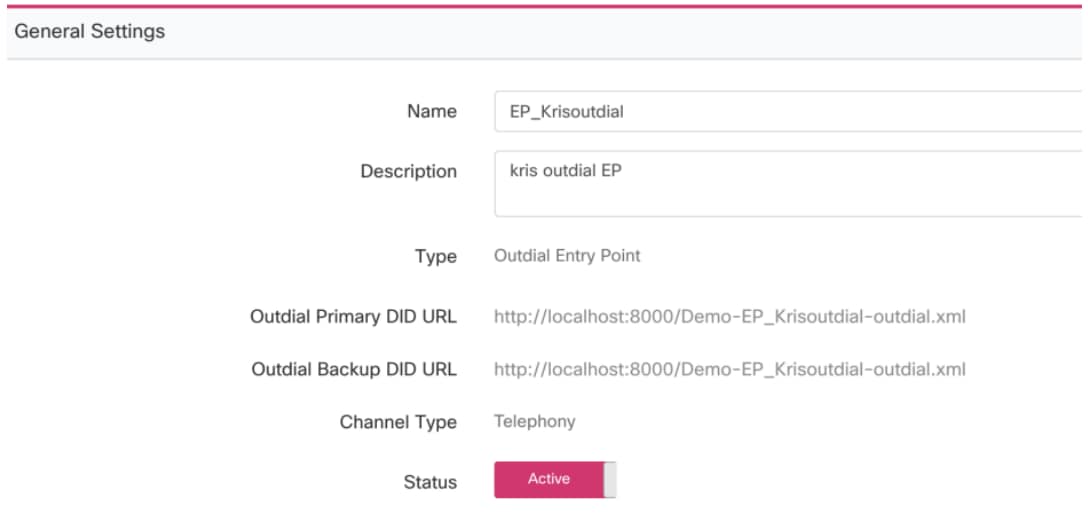Select the Telephony channel type value
The height and width of the screenshot is (528, 1088).
click(534, 421)
